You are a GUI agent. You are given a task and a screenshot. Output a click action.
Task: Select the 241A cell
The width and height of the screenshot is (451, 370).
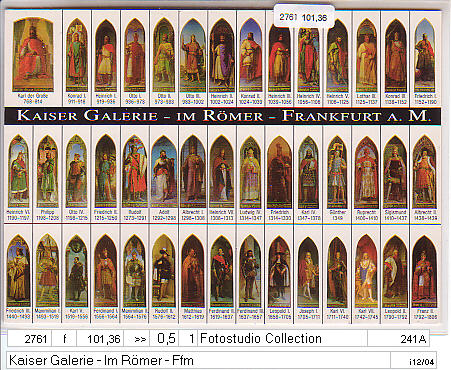coord(398,339)
